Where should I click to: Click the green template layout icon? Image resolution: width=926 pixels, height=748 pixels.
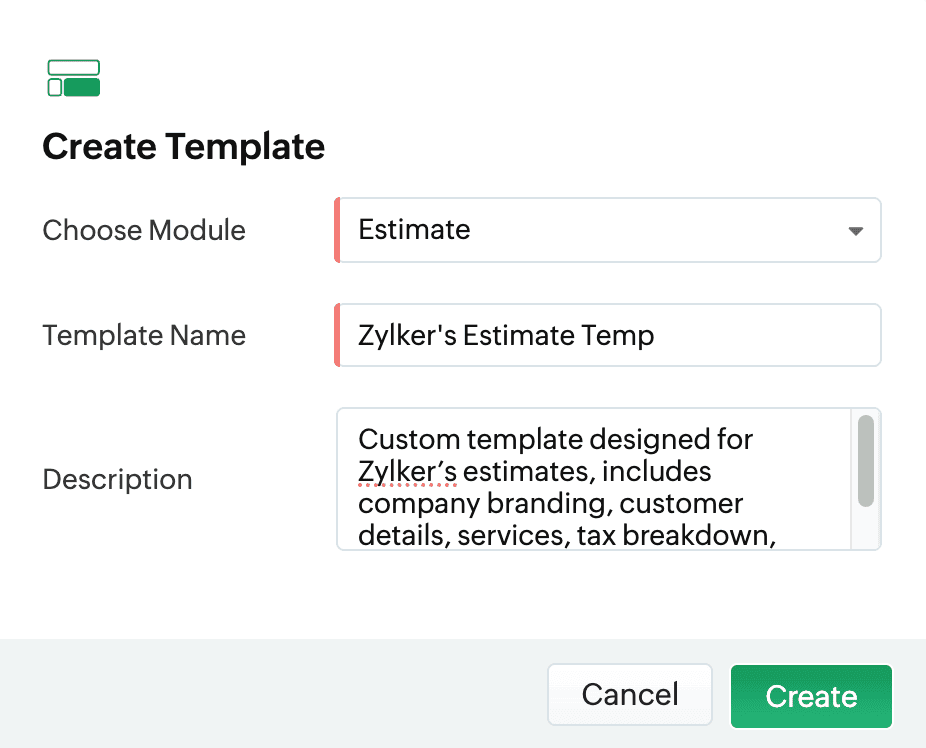[74, 78]
